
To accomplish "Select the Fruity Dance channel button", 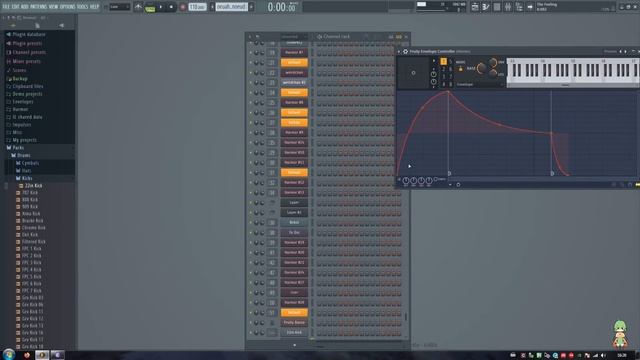I will coord(294,323).
